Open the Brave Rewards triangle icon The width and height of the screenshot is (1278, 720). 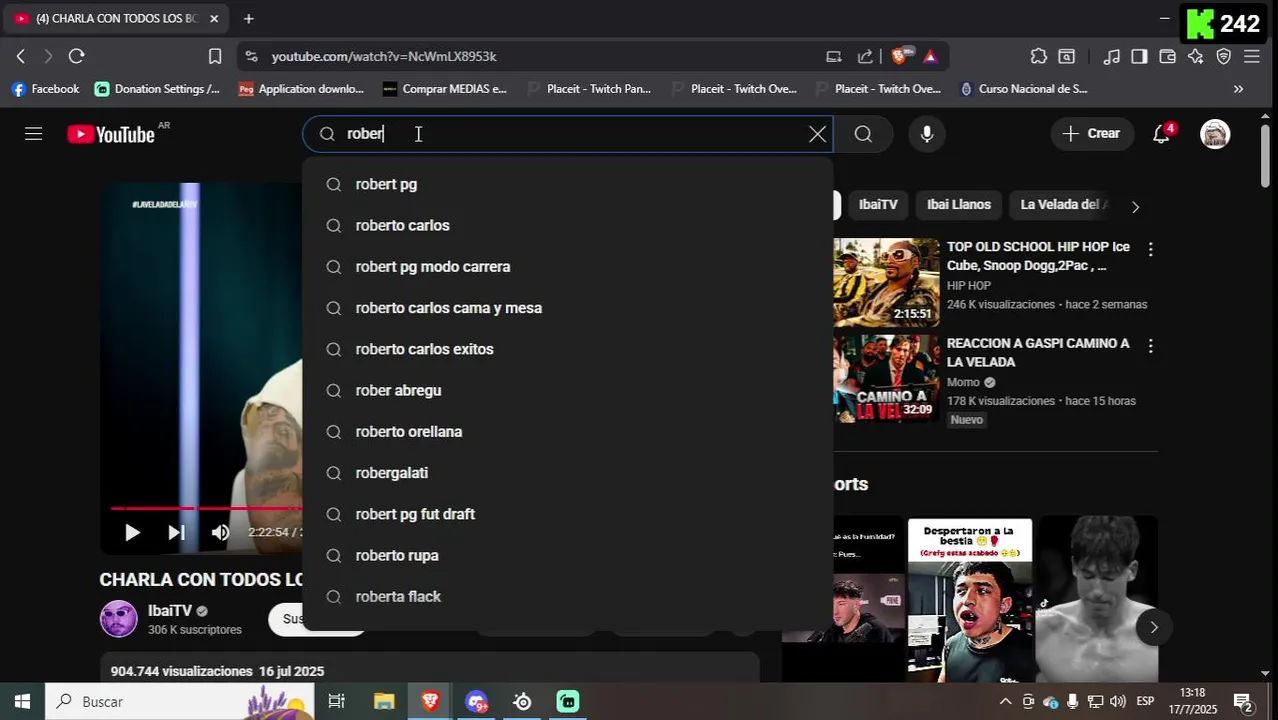click(930, 56)
